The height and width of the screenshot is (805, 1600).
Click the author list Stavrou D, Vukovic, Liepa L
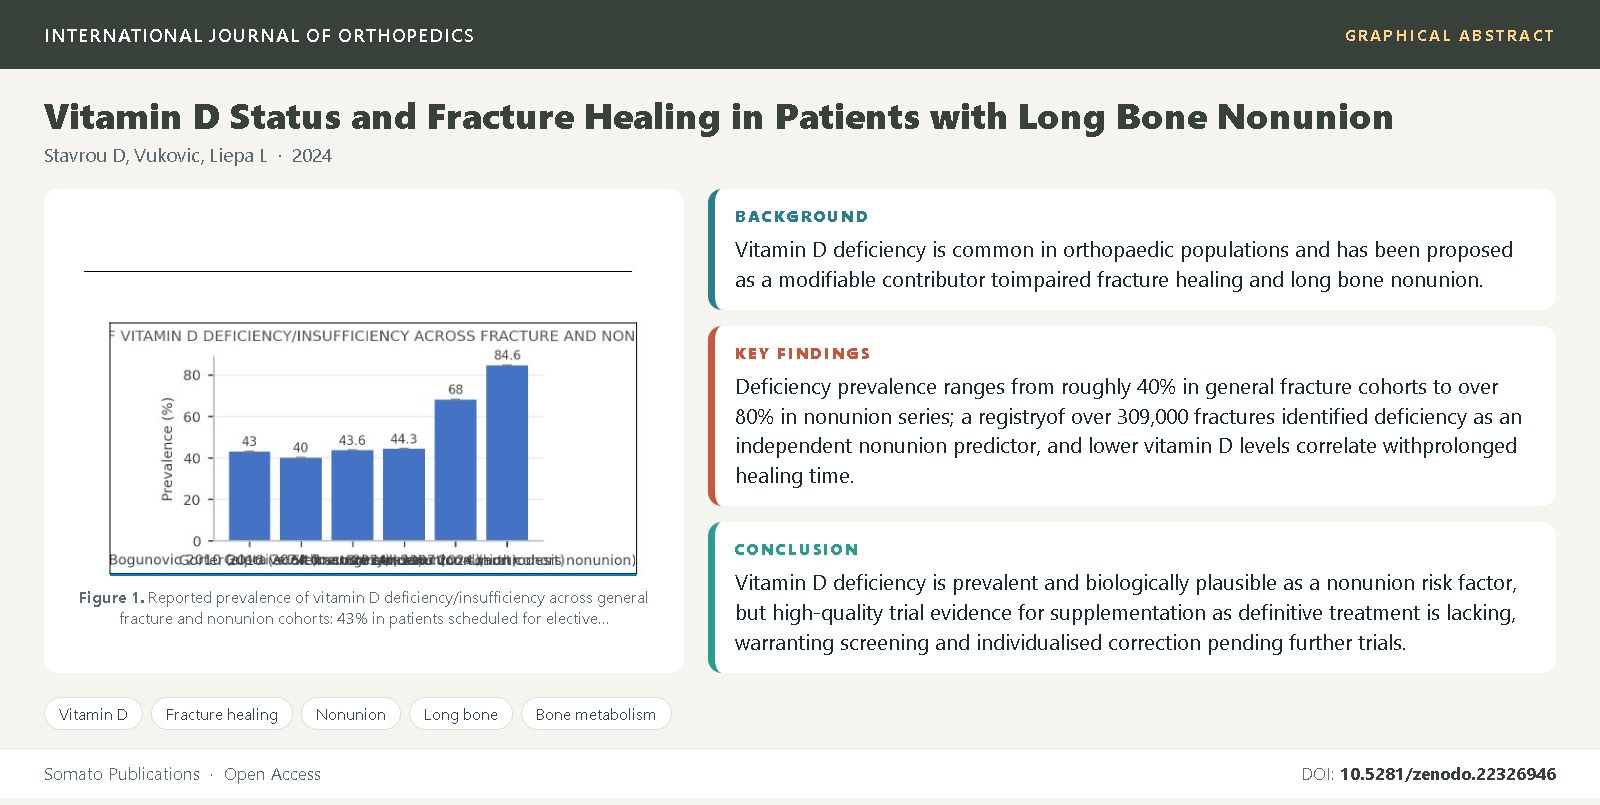point(156,156)
